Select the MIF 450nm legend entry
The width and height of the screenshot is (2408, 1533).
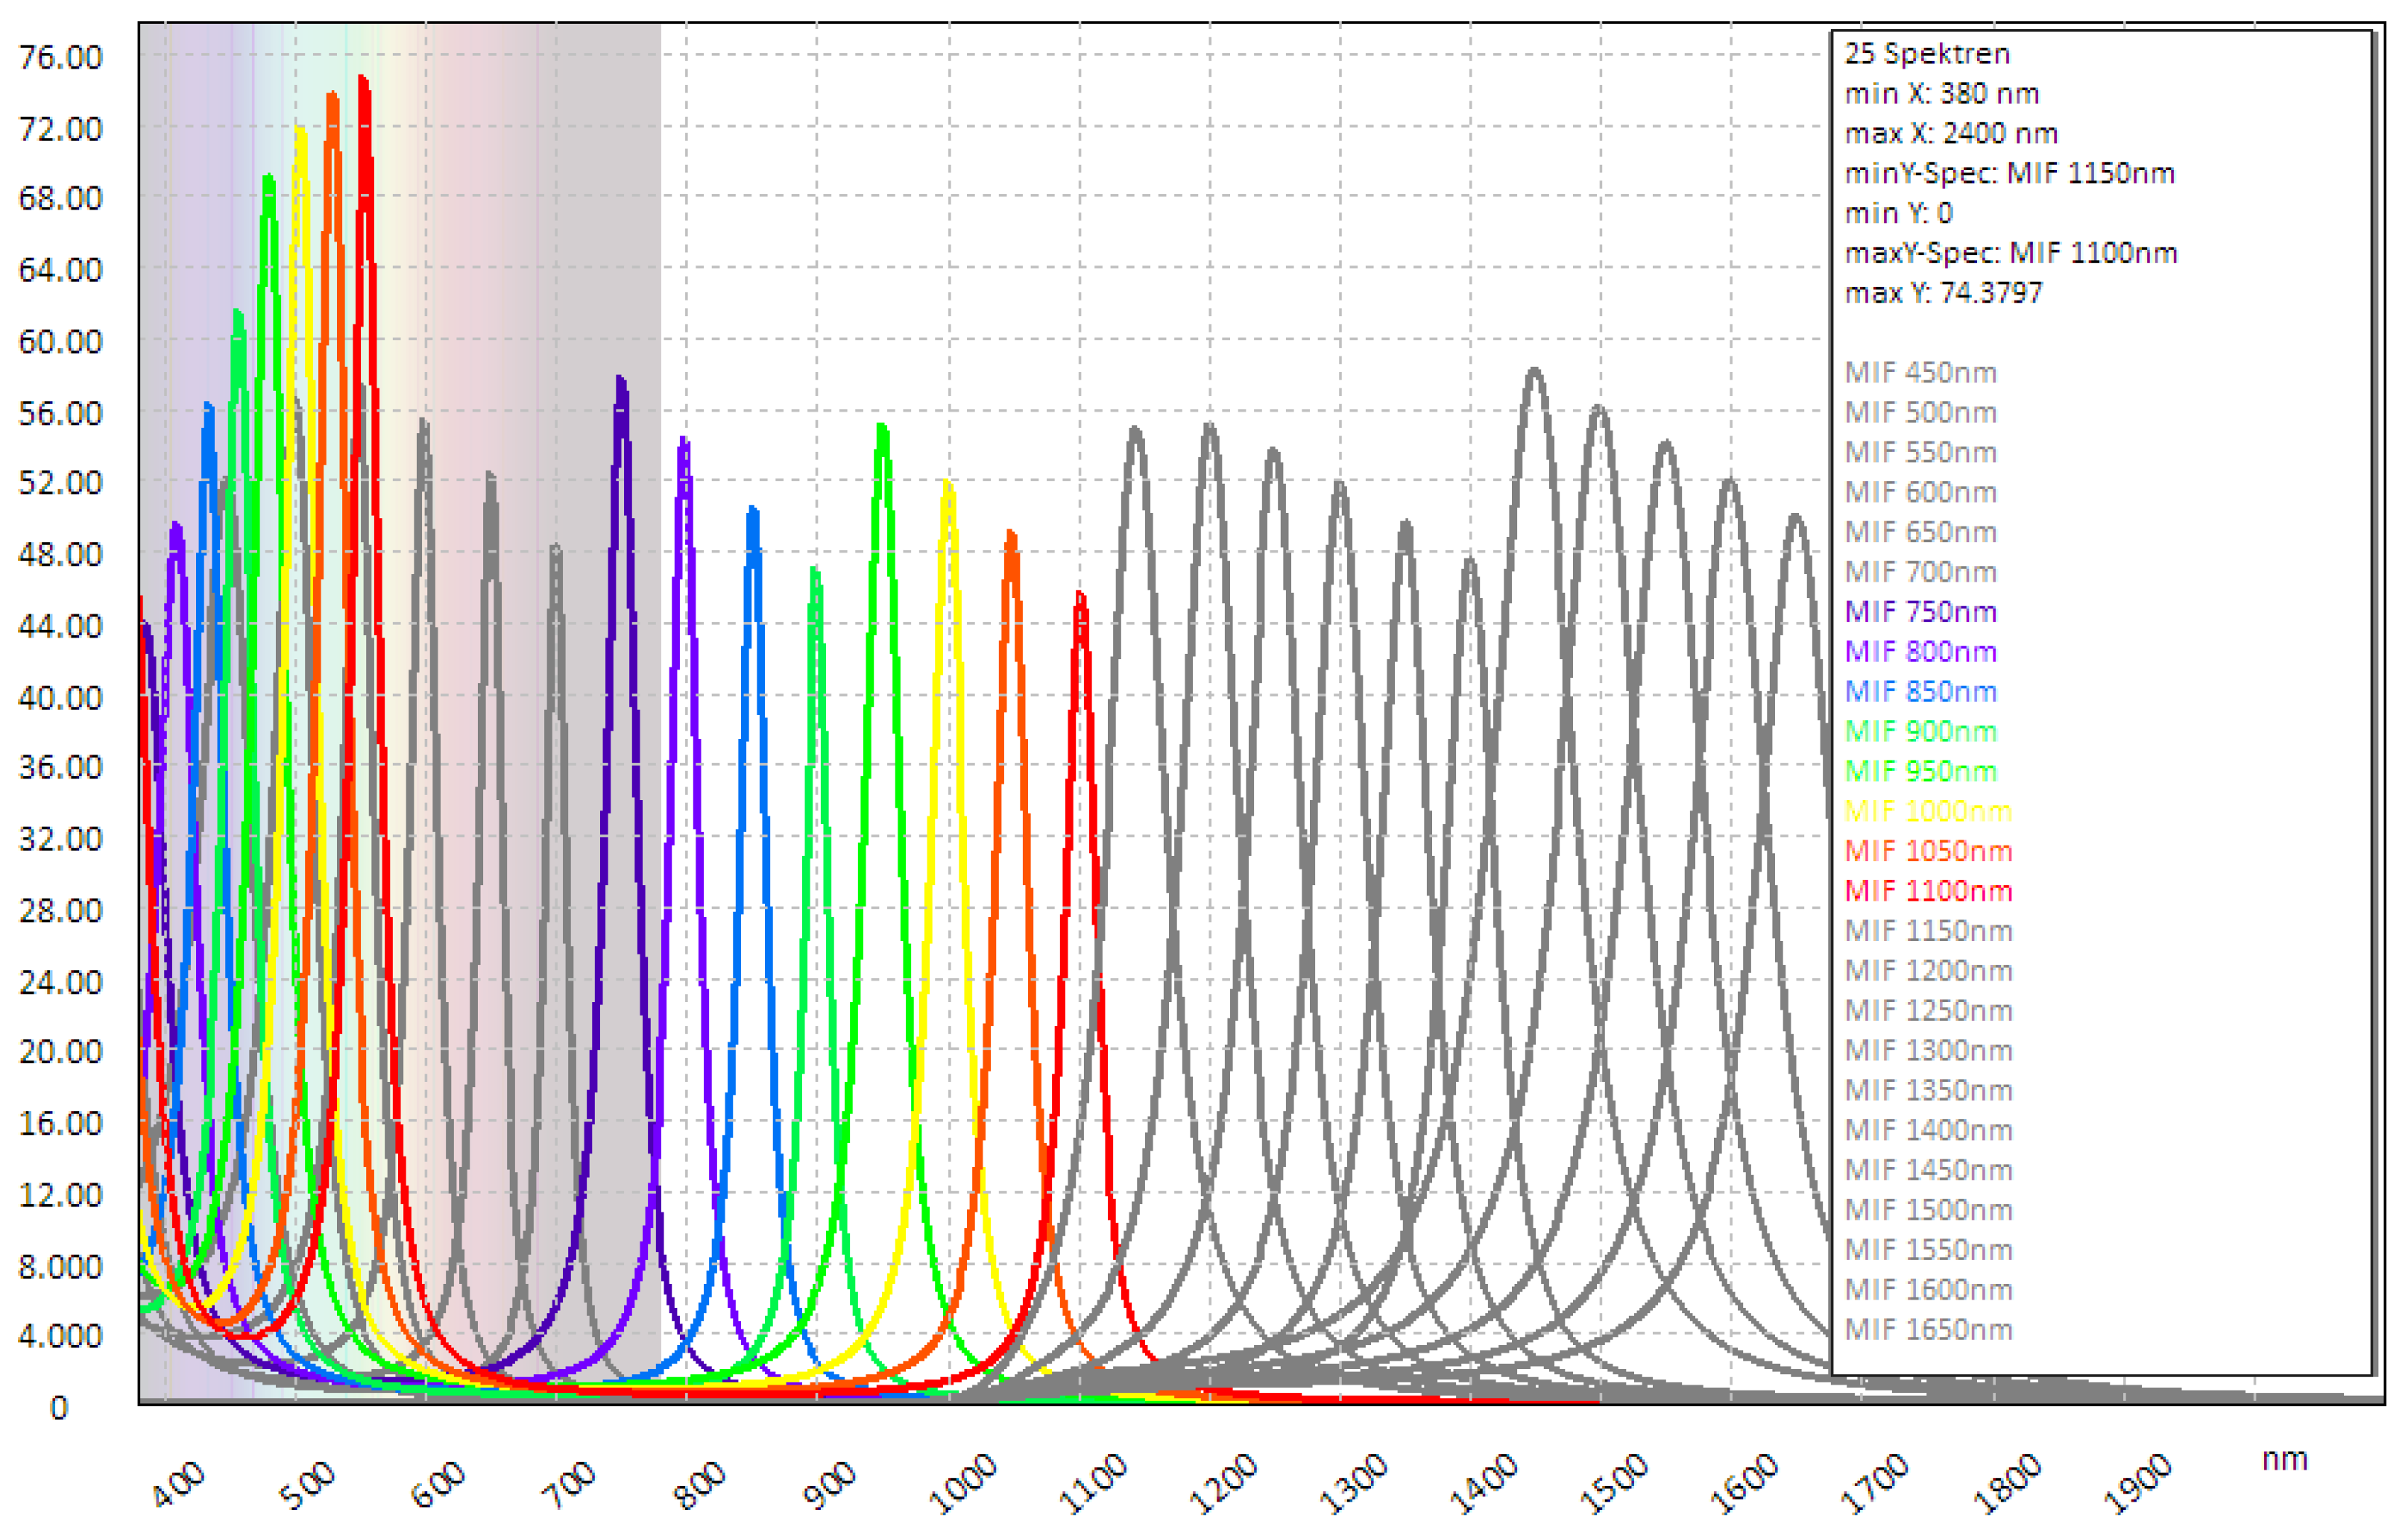click(1920, 373)
